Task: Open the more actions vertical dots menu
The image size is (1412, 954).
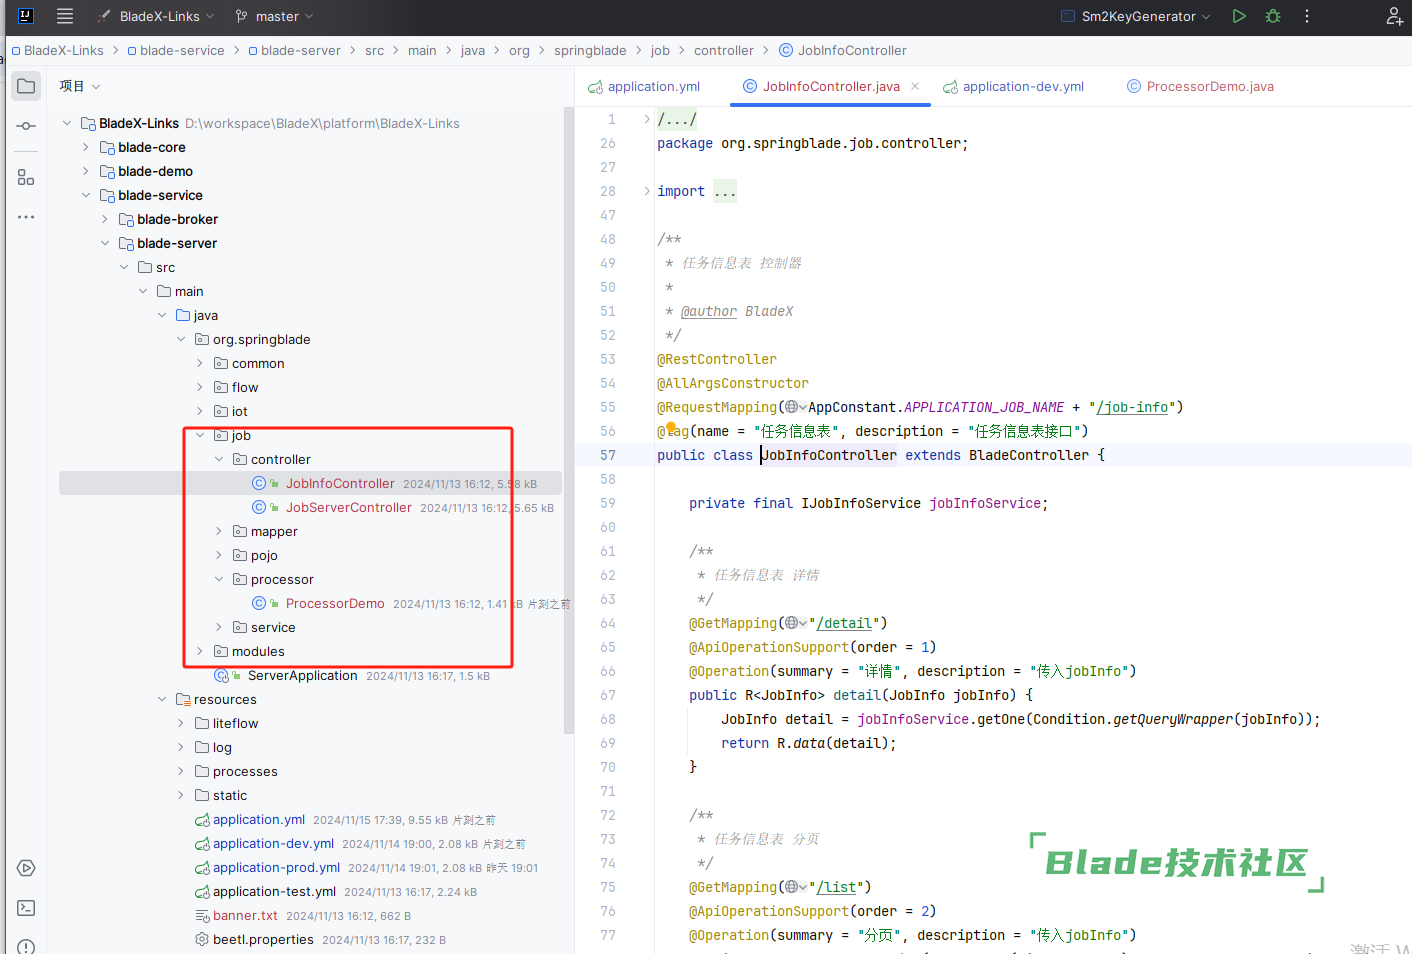Action: point(1306,16)
